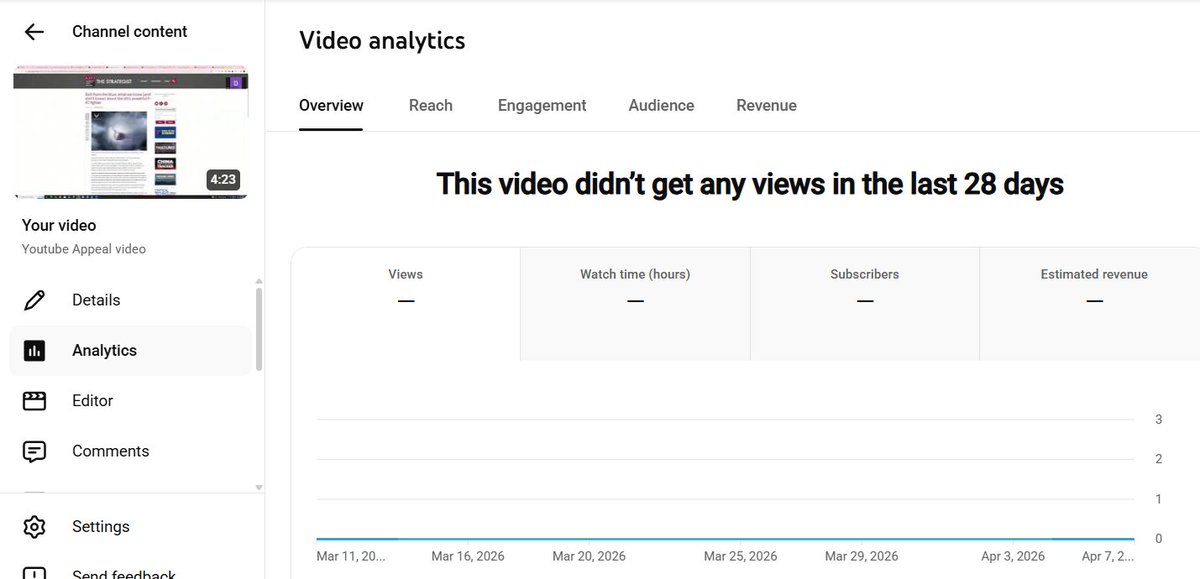Click the Apr 3, 2026 axis label
The width and height of the screenshot is (1200, 579).
1012,557
